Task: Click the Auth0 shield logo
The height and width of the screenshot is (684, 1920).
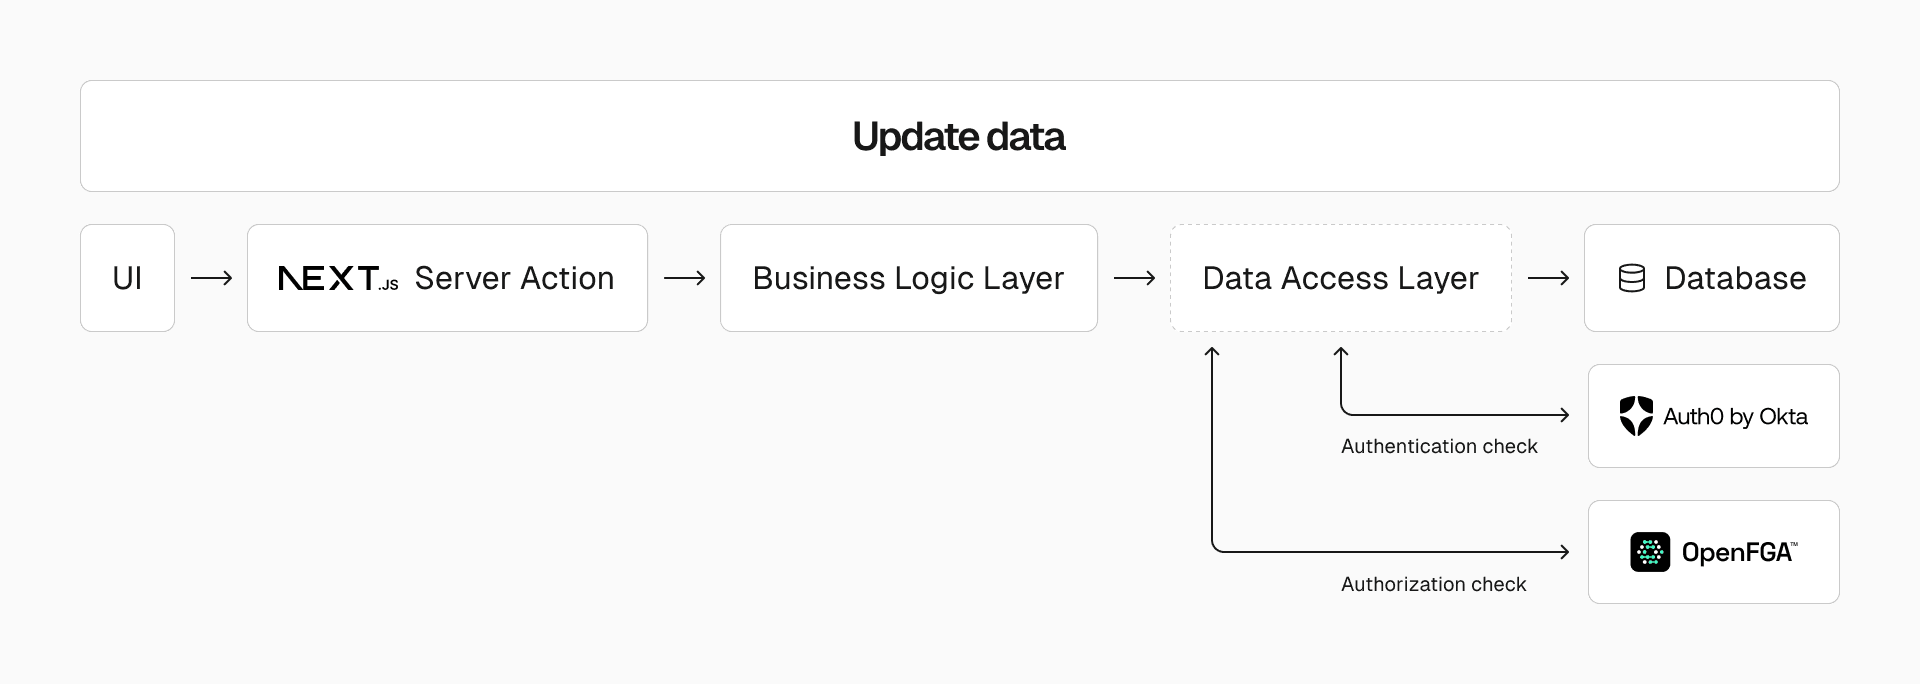Action: pos(1636,416)
